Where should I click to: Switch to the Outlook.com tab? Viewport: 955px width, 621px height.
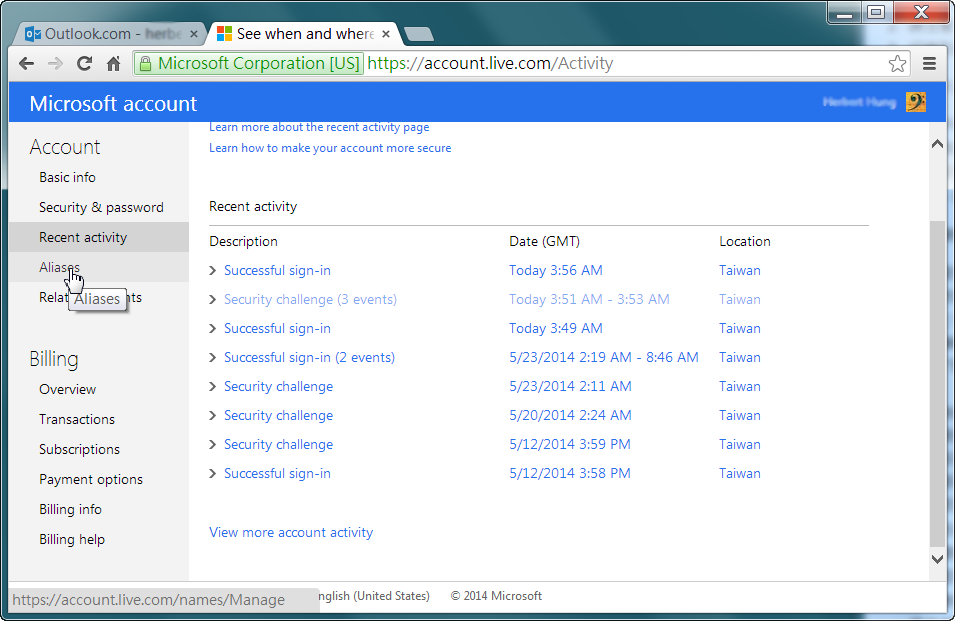point(110,34)
